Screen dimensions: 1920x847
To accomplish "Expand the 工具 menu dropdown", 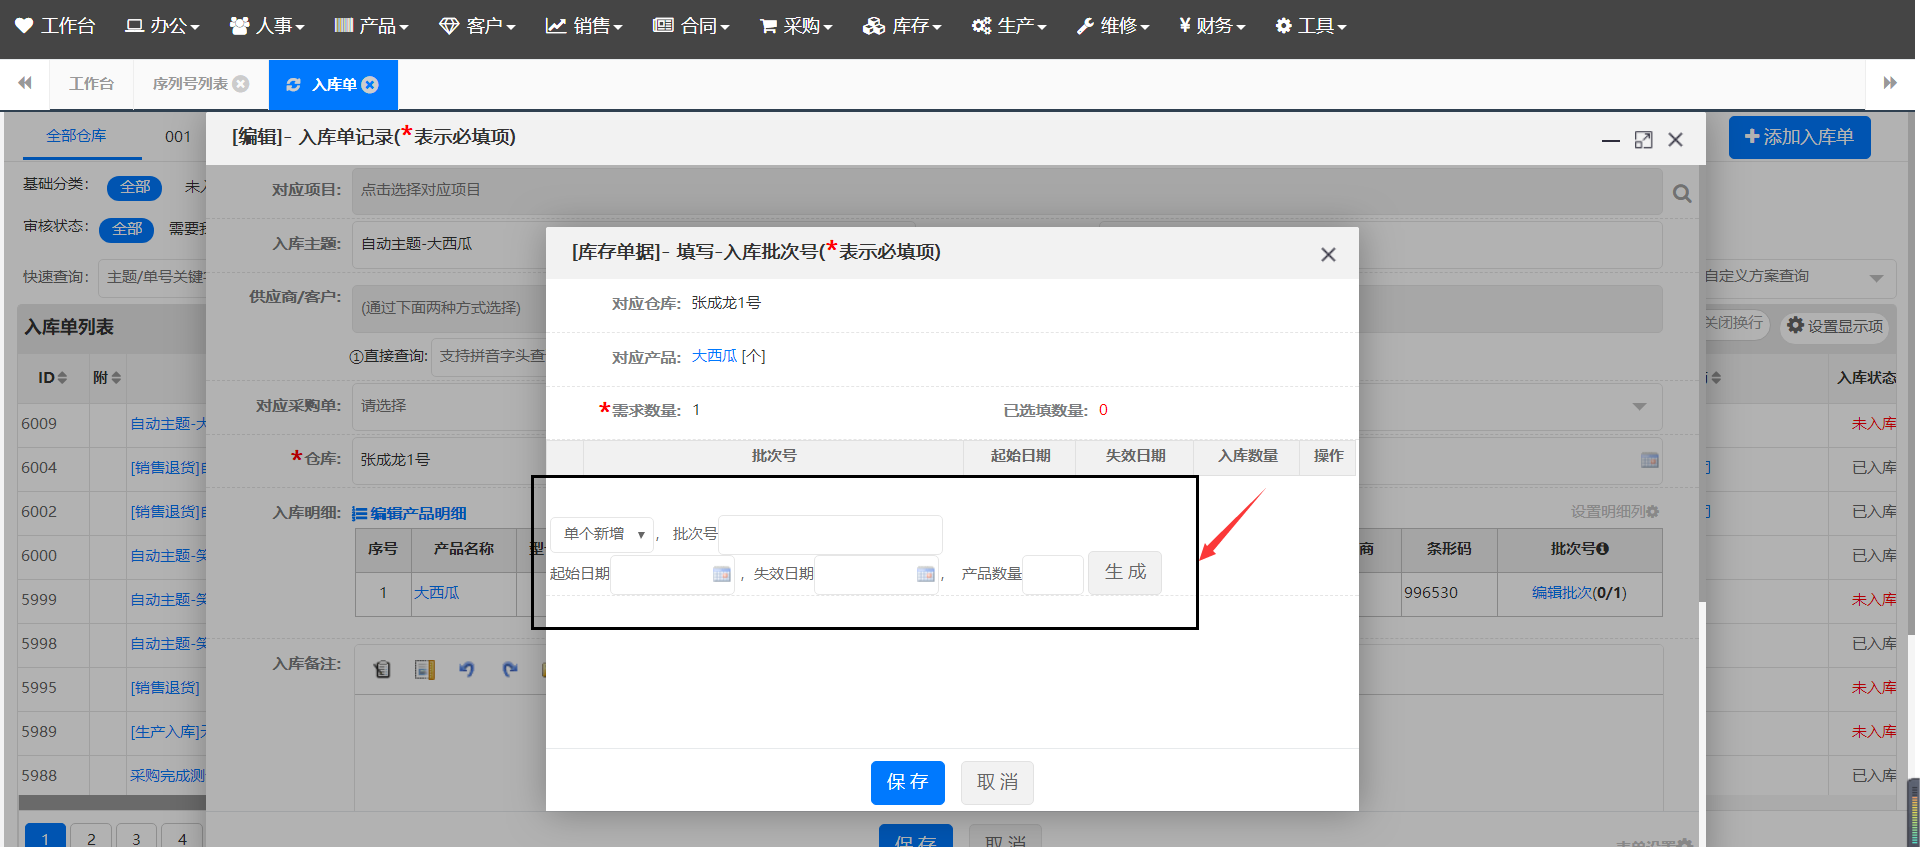I will point(1311,26).
